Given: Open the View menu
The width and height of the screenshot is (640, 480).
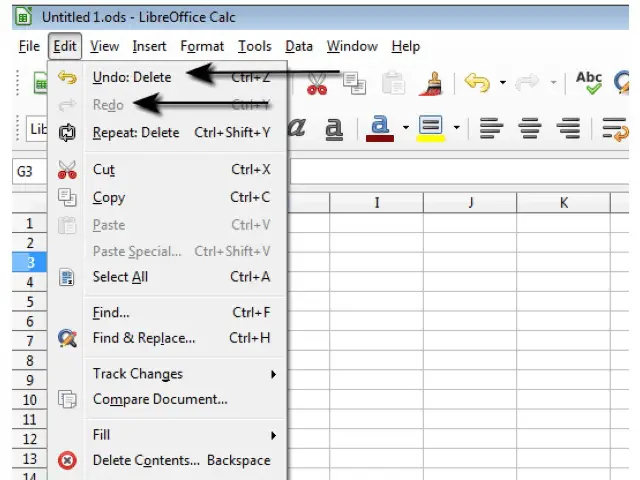Looking at the screenshot, I should pyautogui.click(x=104, y=47).
